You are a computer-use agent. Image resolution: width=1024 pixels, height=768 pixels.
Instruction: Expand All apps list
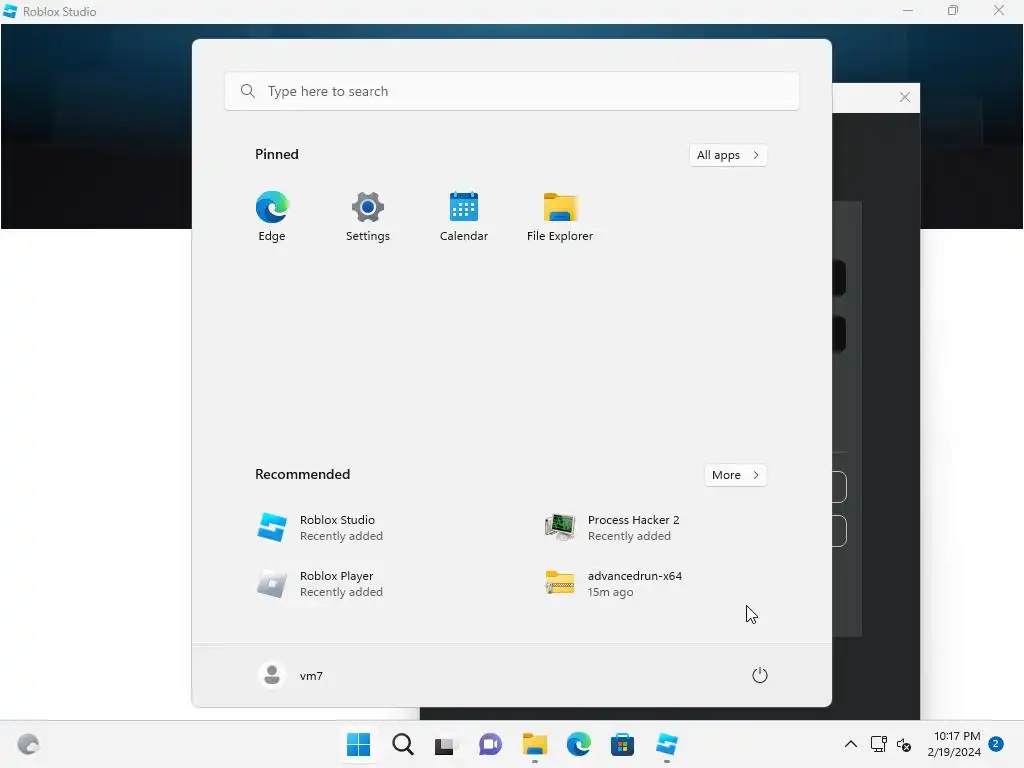[x=728, y=155]
